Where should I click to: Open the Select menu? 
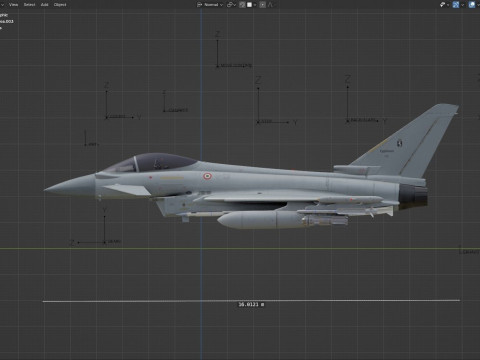[29, 5]
